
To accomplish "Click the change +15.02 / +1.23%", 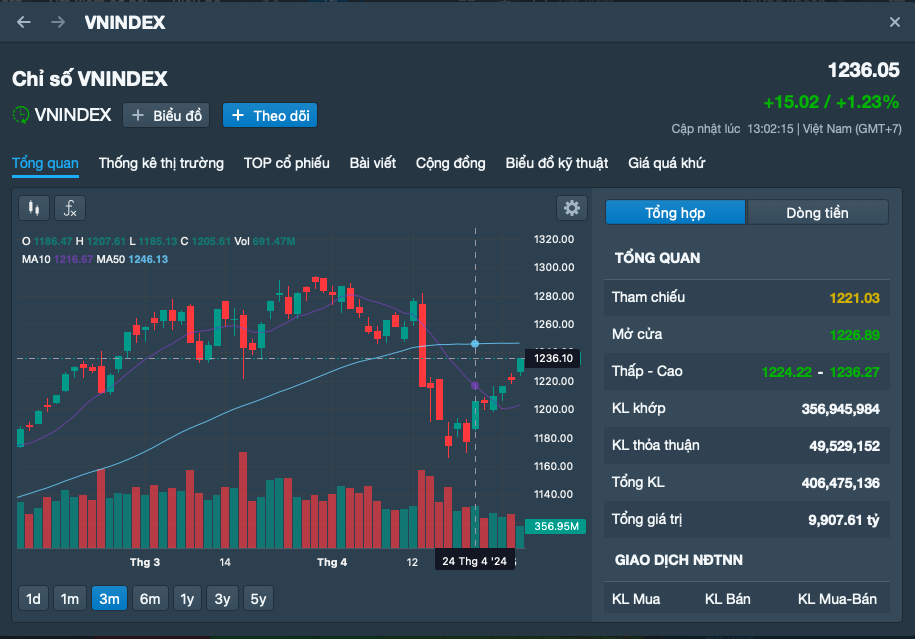I will (832, 102).
